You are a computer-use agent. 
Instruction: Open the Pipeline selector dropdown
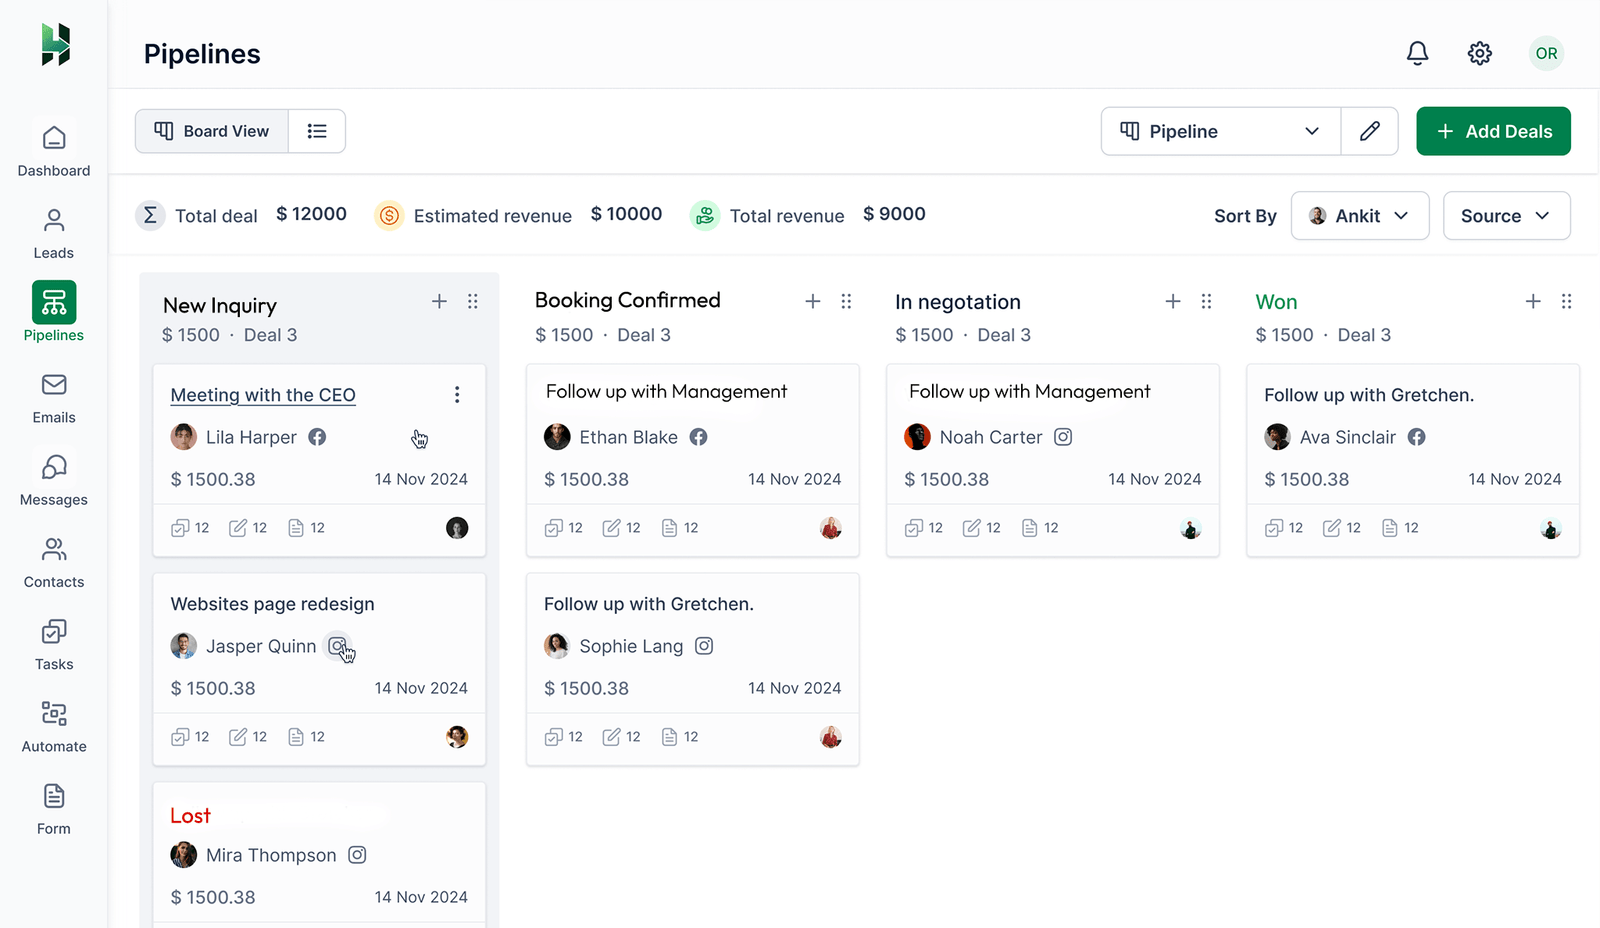[1219, 131]
